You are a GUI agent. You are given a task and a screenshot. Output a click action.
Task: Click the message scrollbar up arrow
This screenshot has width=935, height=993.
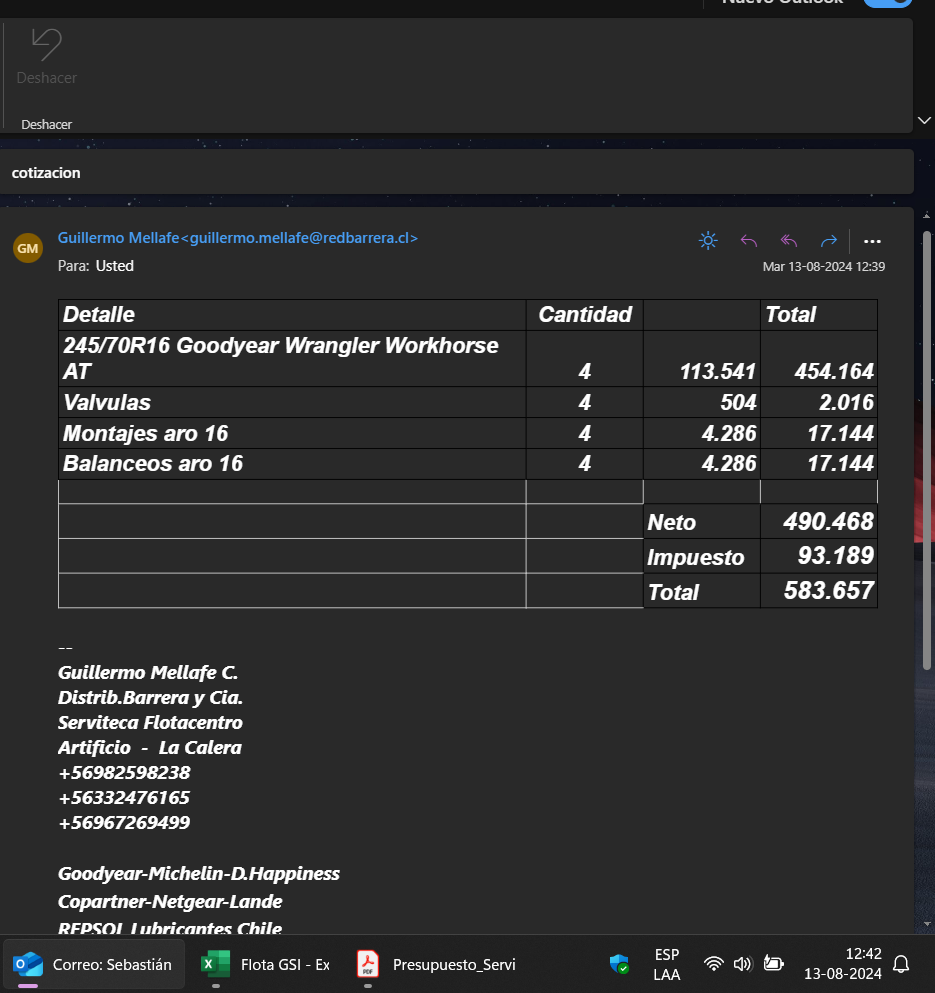click(x=927, y=216)
